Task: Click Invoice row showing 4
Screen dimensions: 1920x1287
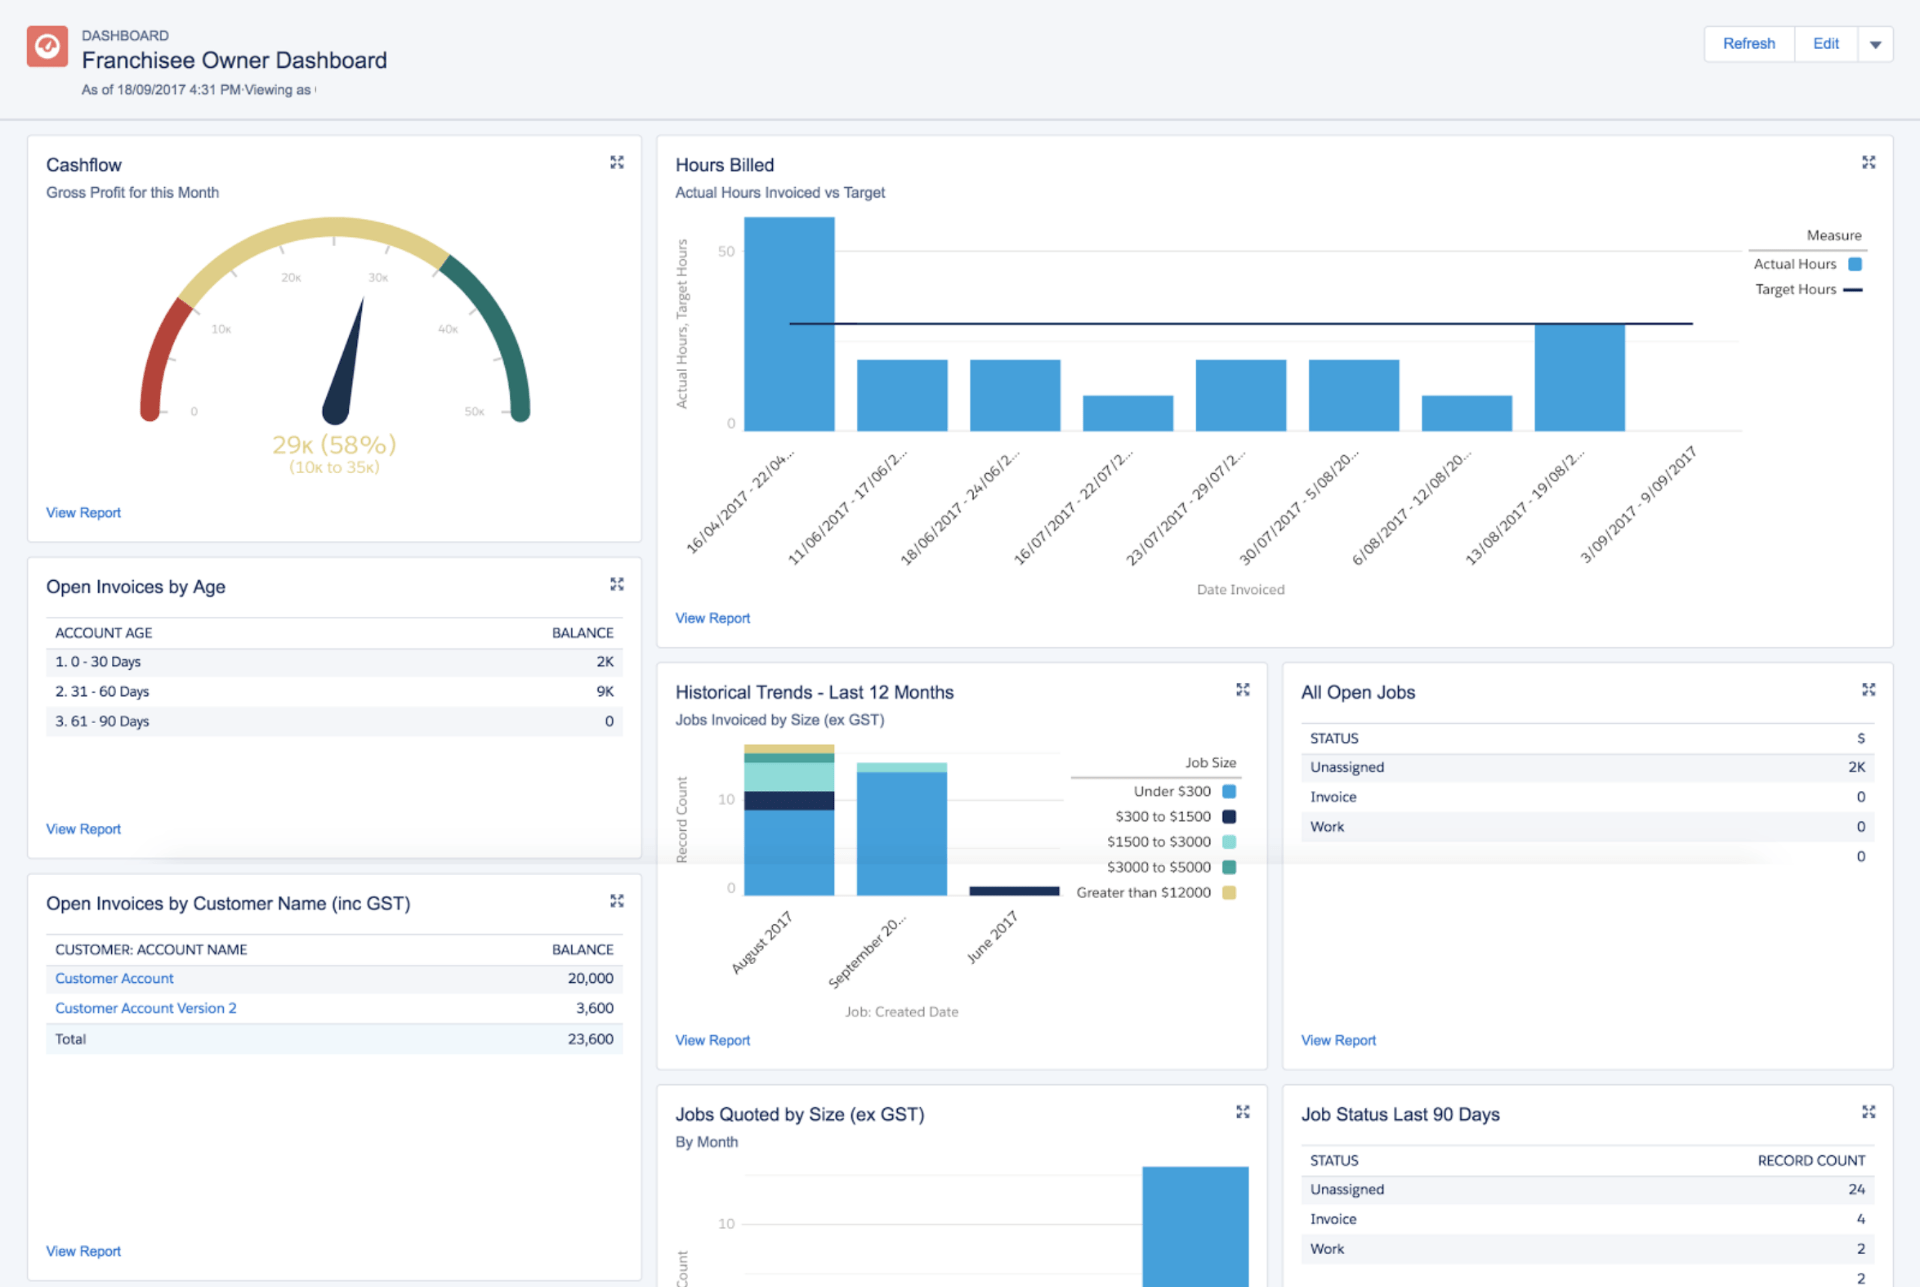Action: point(1587,1219)
